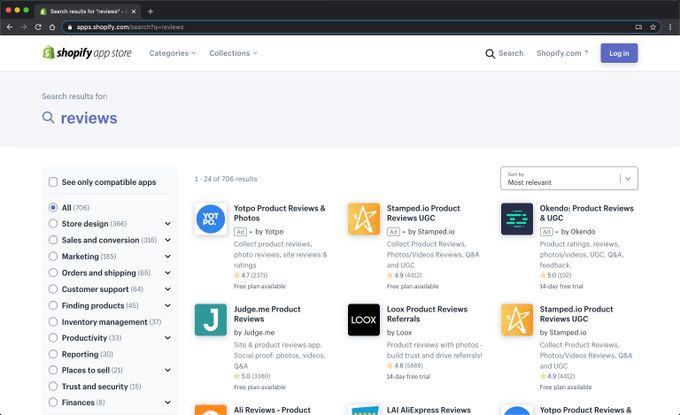Click the Yotpo app icon
Image resolution: width=680 pixels, height=415 pixels.
pos(211,219)
